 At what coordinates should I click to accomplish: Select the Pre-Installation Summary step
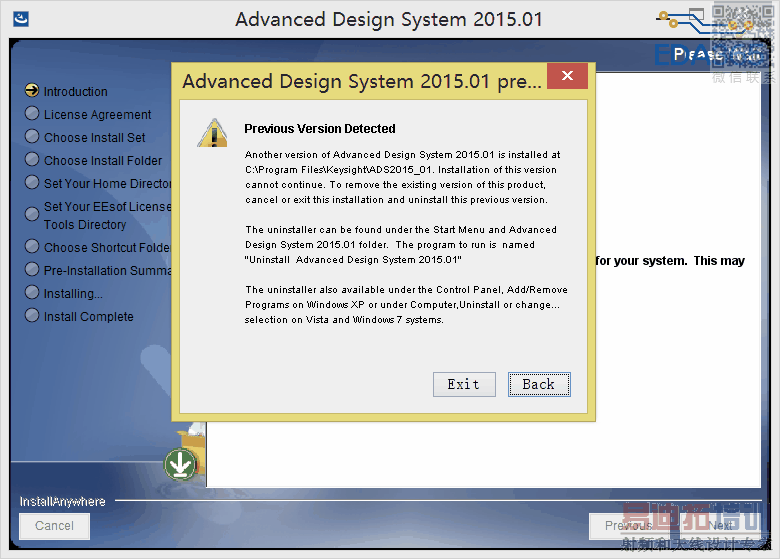[x=98, y=270]
